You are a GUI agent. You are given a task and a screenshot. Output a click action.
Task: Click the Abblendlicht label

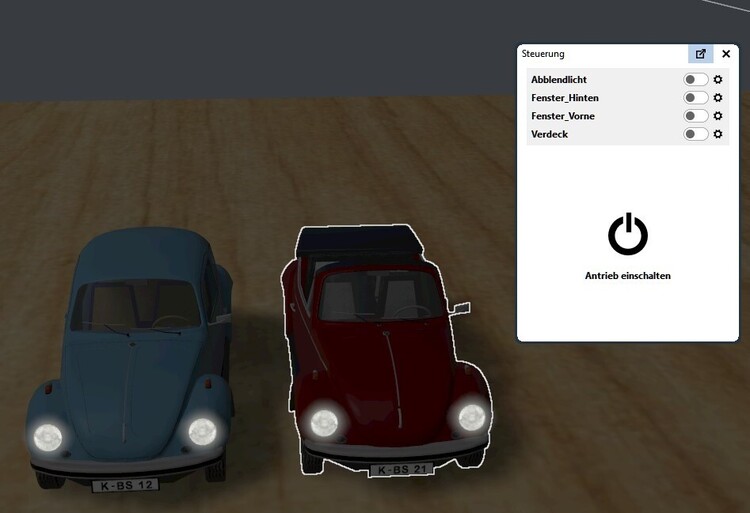pyautogui.click(x=559, y=80)
